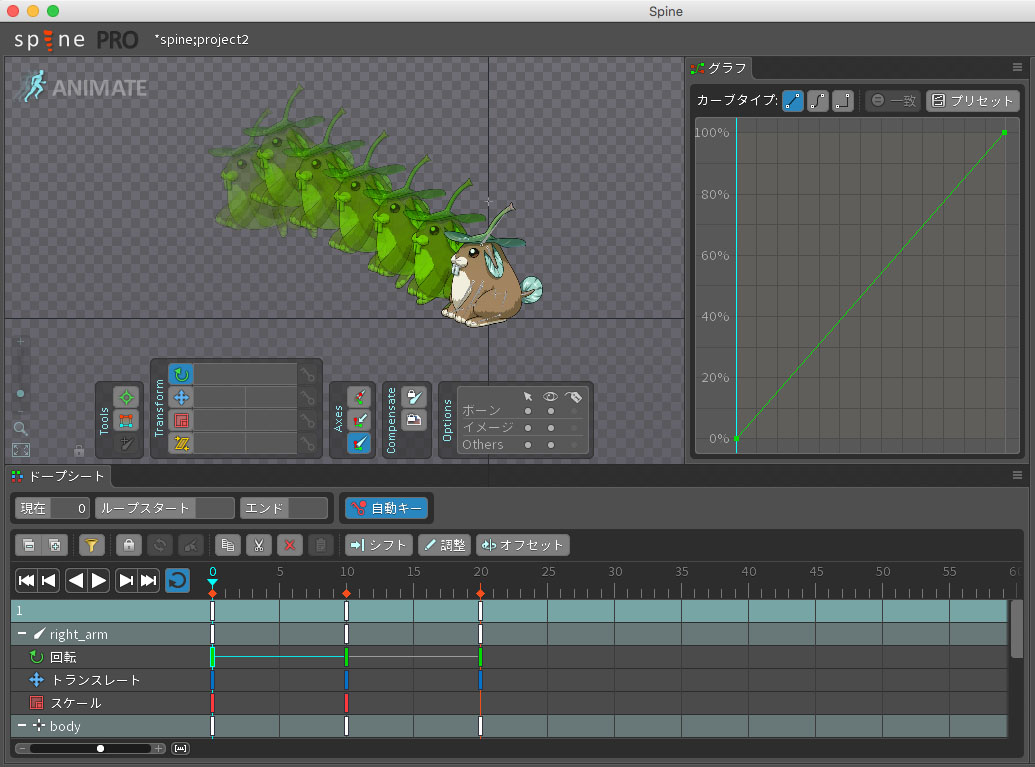The image size is (1035, 767).
Task: Expand all dopesheet rows
Action: point(55,545)
